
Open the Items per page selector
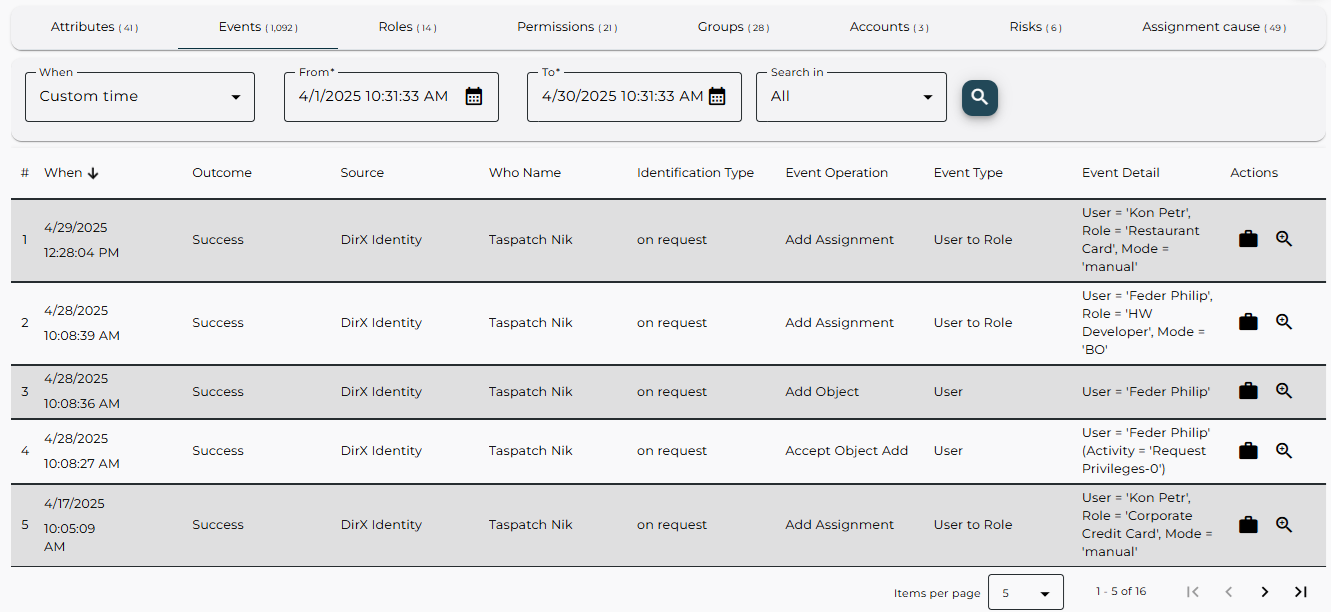pyautogui.click(x=1026, y=591)
